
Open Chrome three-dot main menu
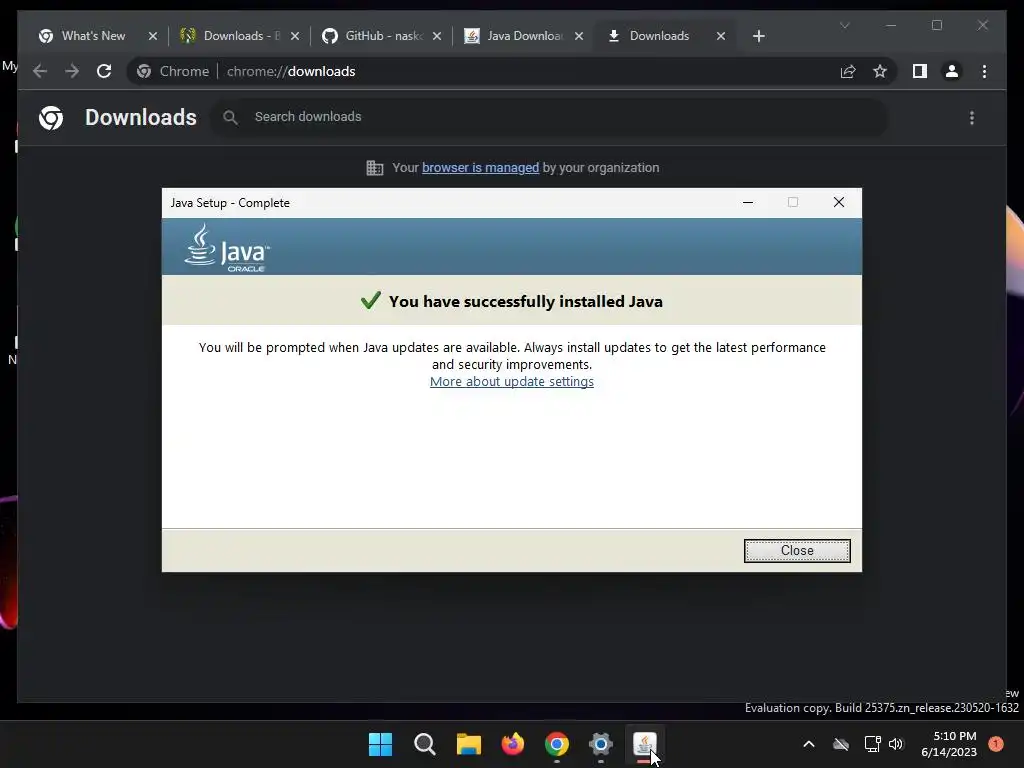984,71
